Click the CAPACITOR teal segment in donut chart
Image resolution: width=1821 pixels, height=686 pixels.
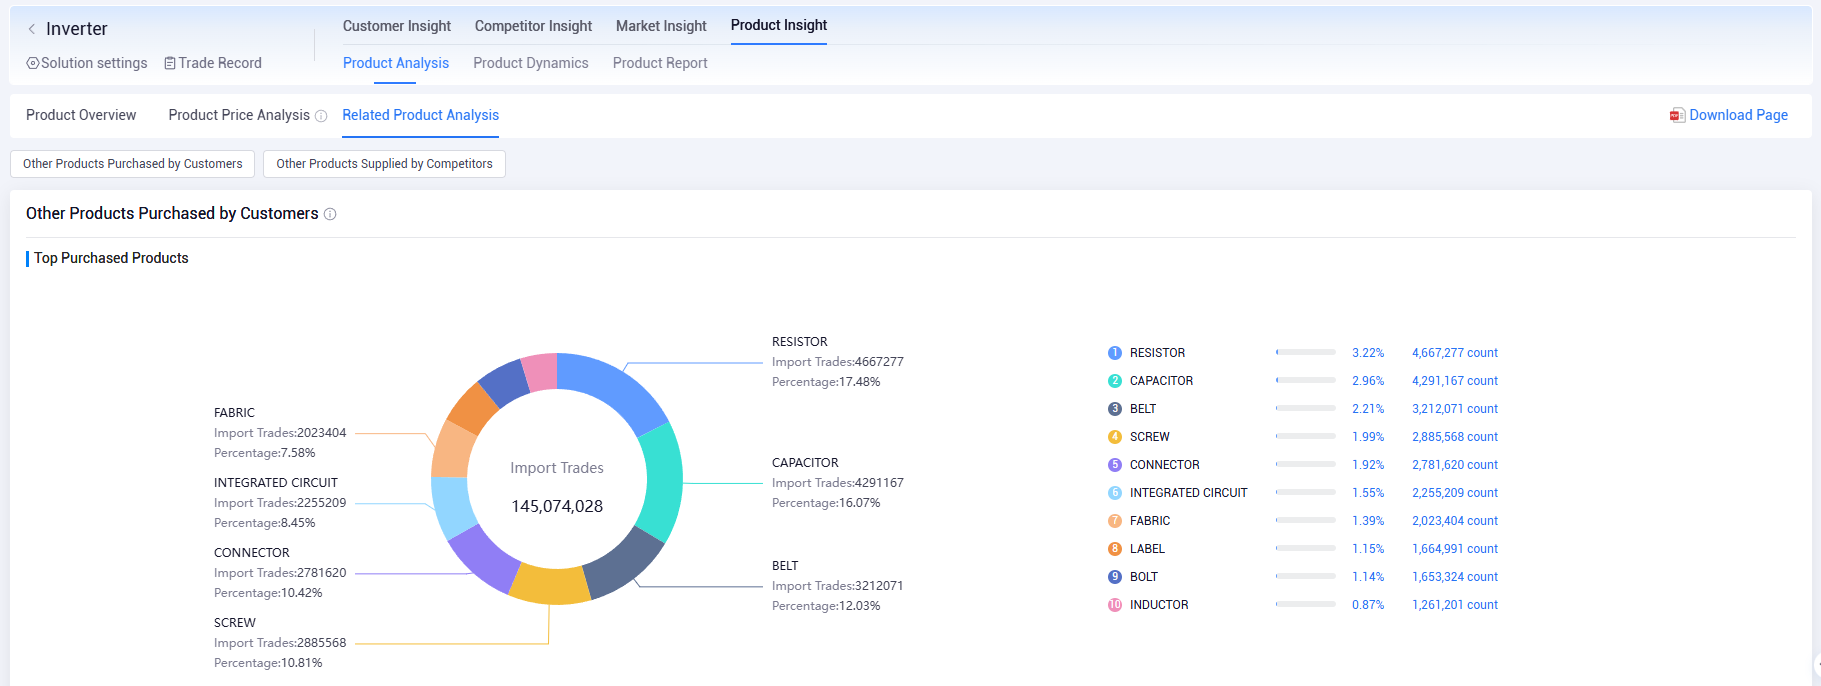tap(660, 480)
